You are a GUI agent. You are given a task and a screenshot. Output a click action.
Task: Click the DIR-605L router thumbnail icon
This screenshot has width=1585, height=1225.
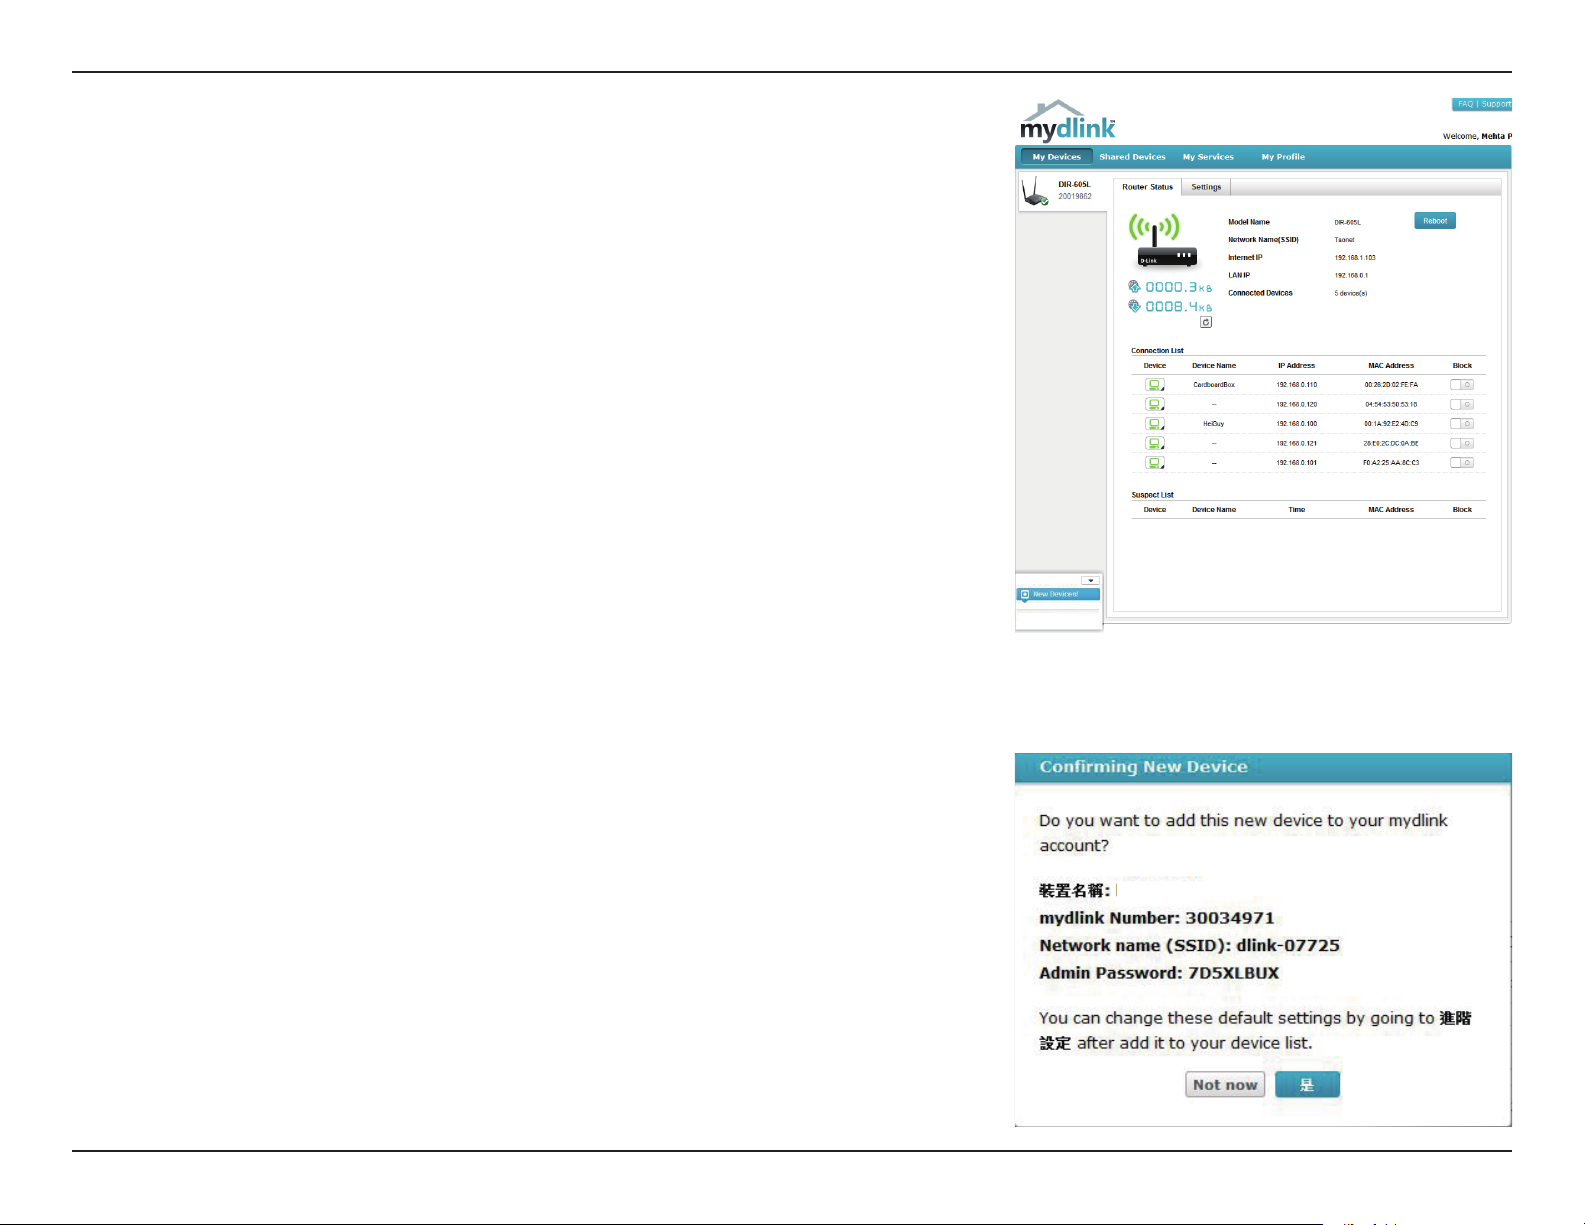(x=1036, y=191)
